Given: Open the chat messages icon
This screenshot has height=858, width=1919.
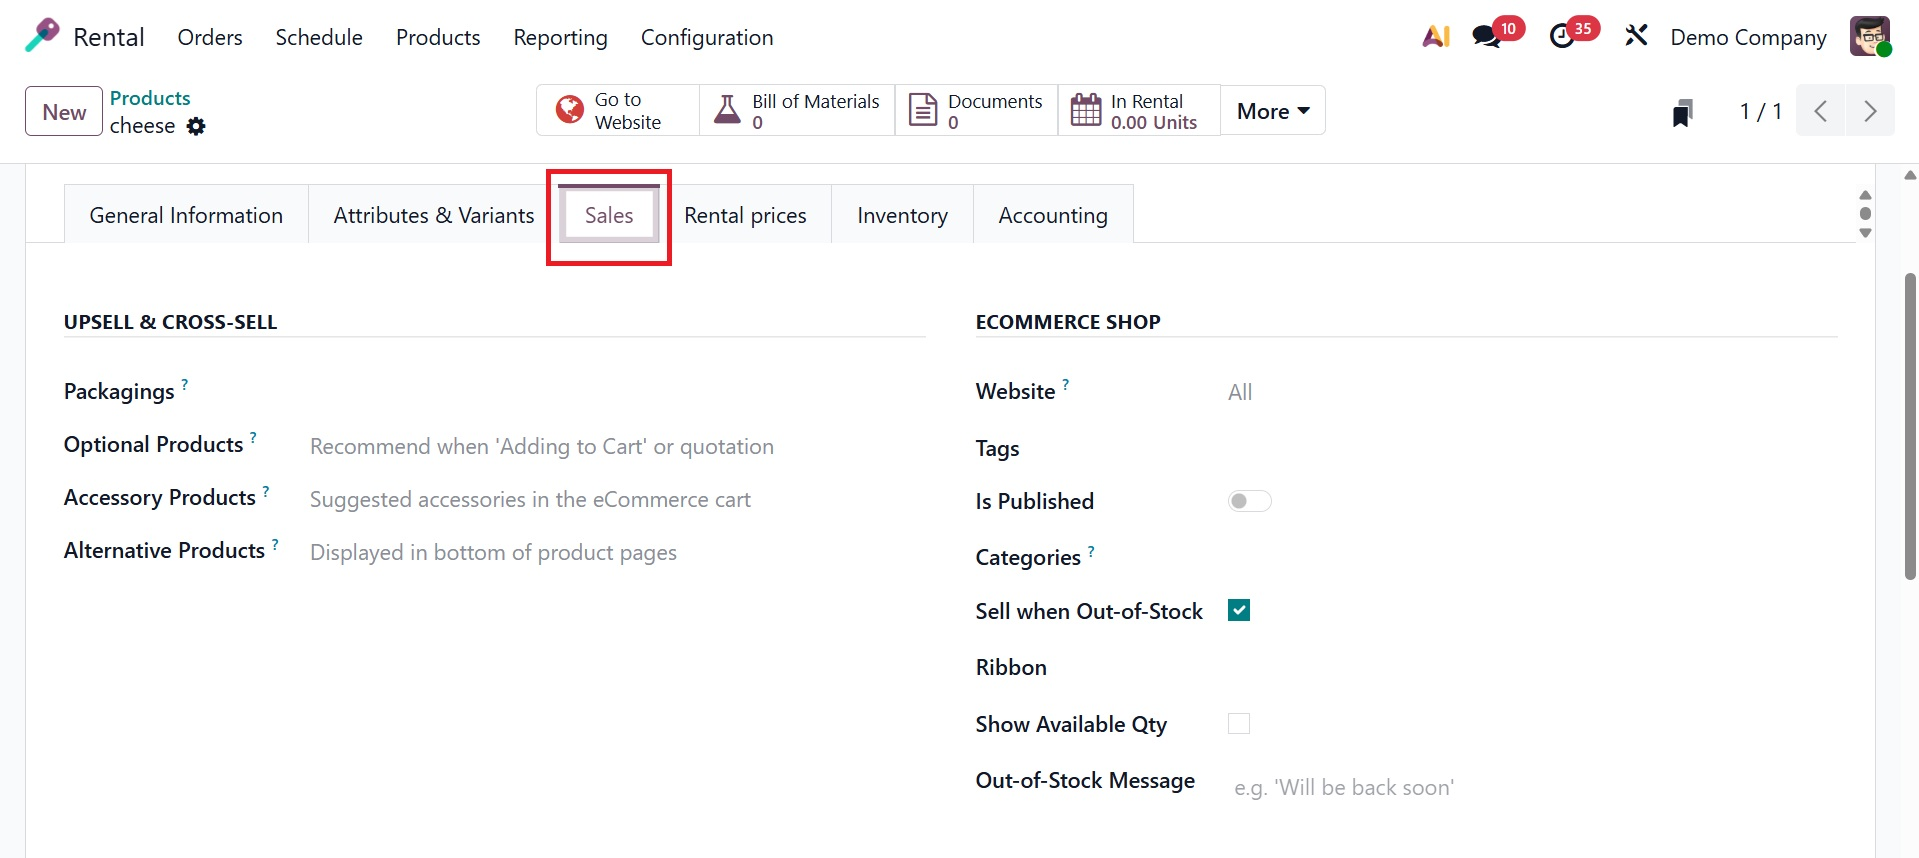Looking at the screenshot, I should [x=1487, y=37].
